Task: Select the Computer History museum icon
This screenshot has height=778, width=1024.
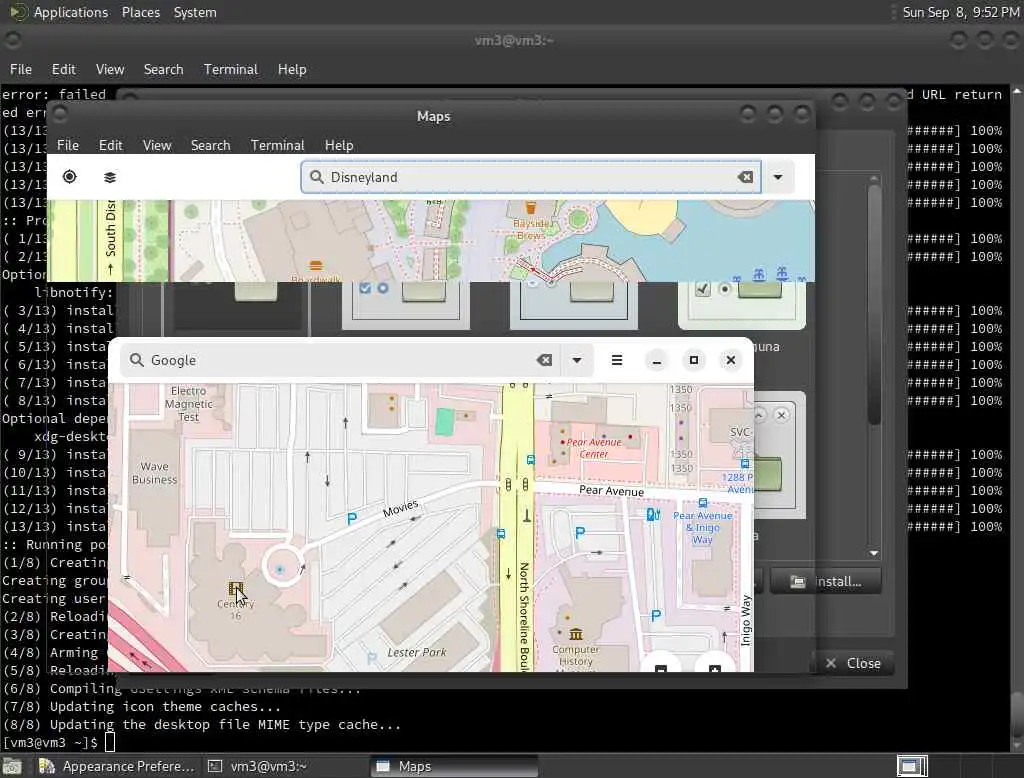Action: tap(575, 634)
